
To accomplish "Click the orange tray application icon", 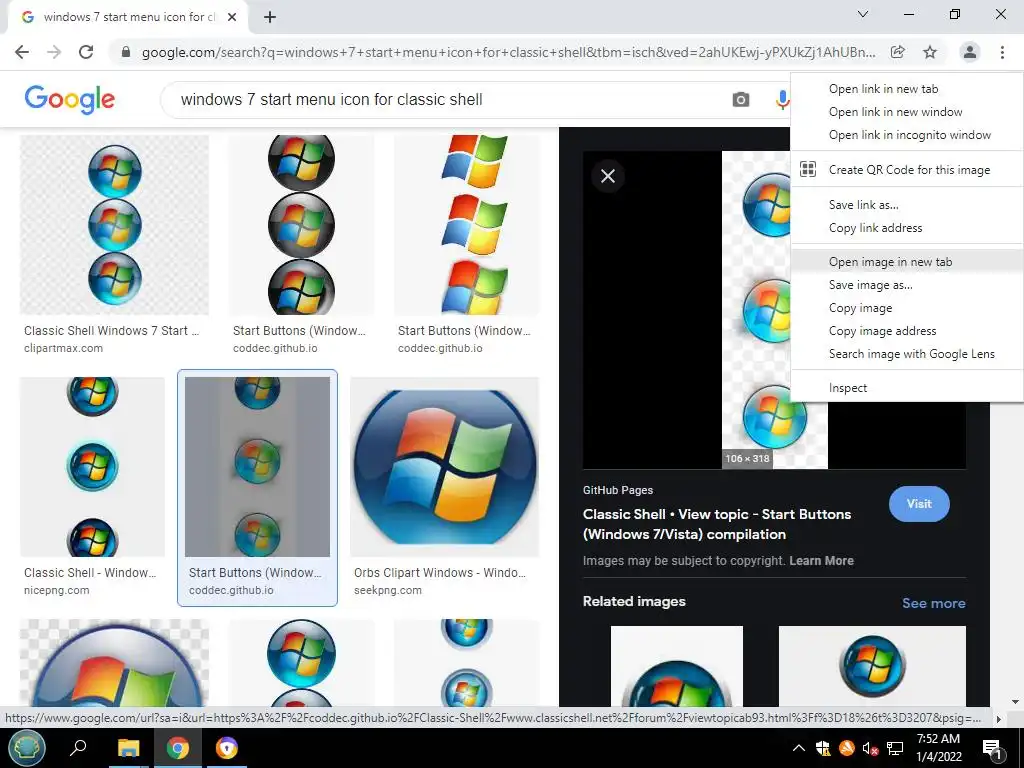I will tap(846, 748).
